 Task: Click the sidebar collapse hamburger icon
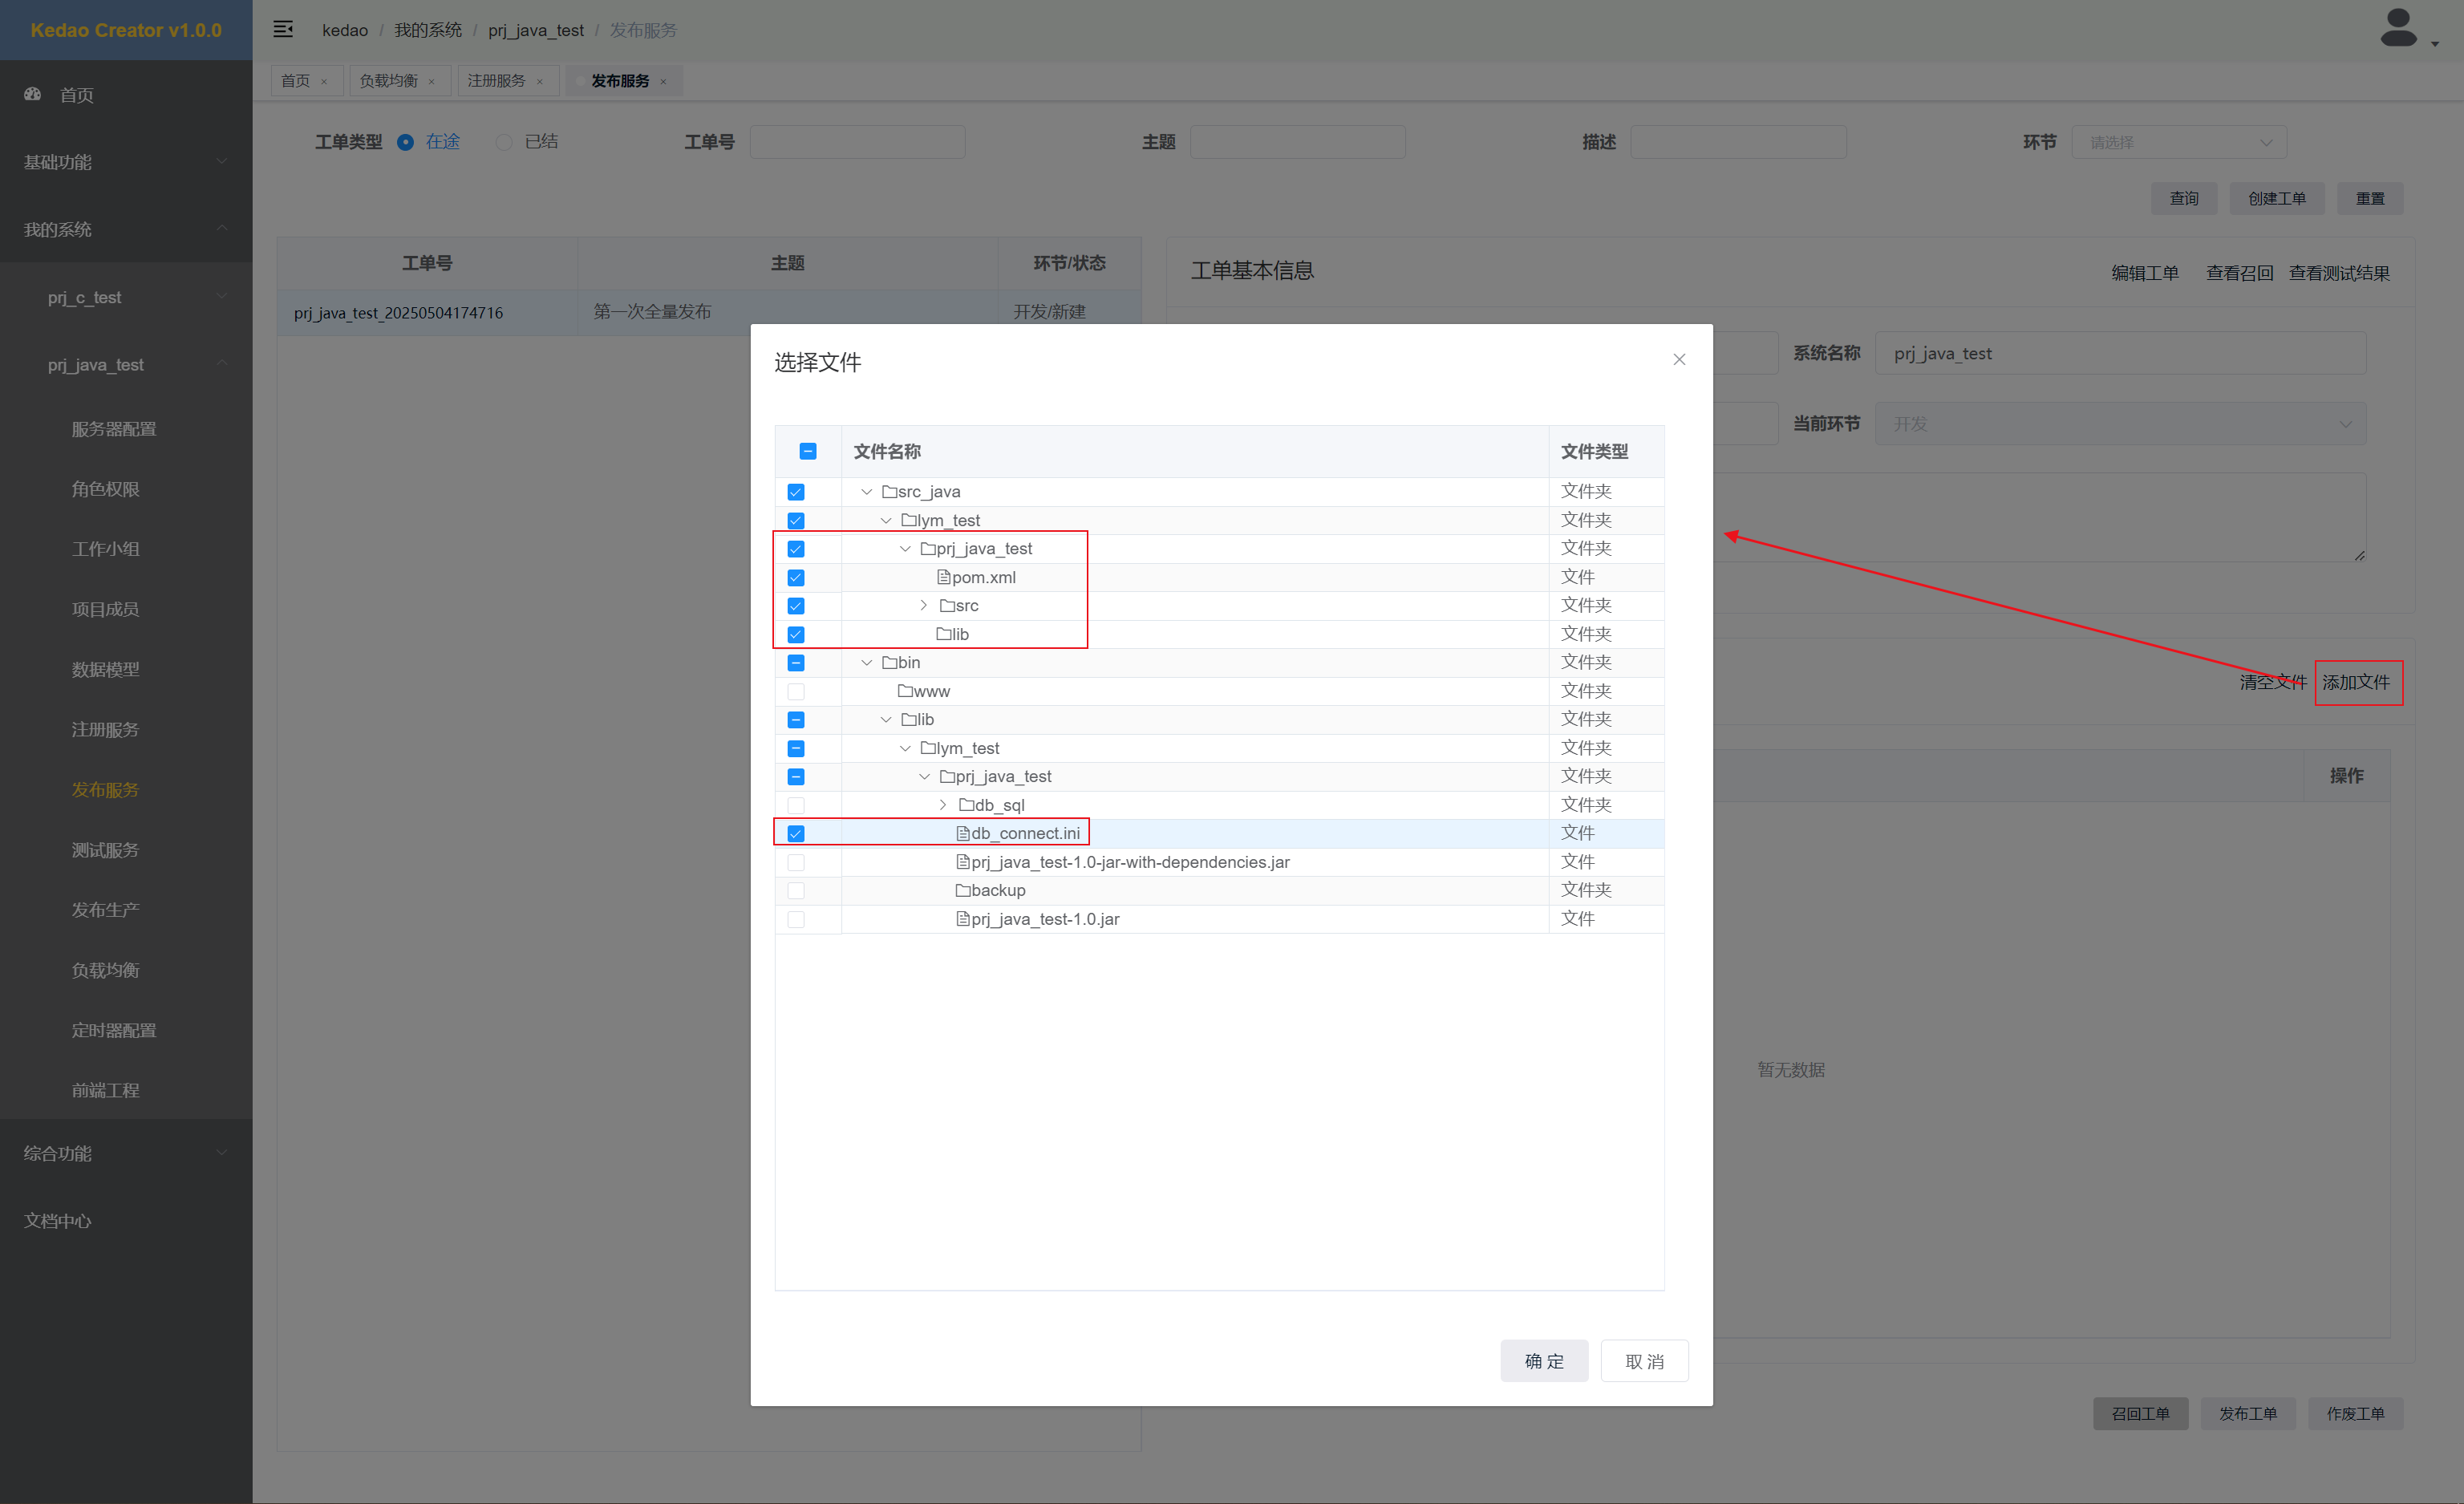[x=283, y=29]
